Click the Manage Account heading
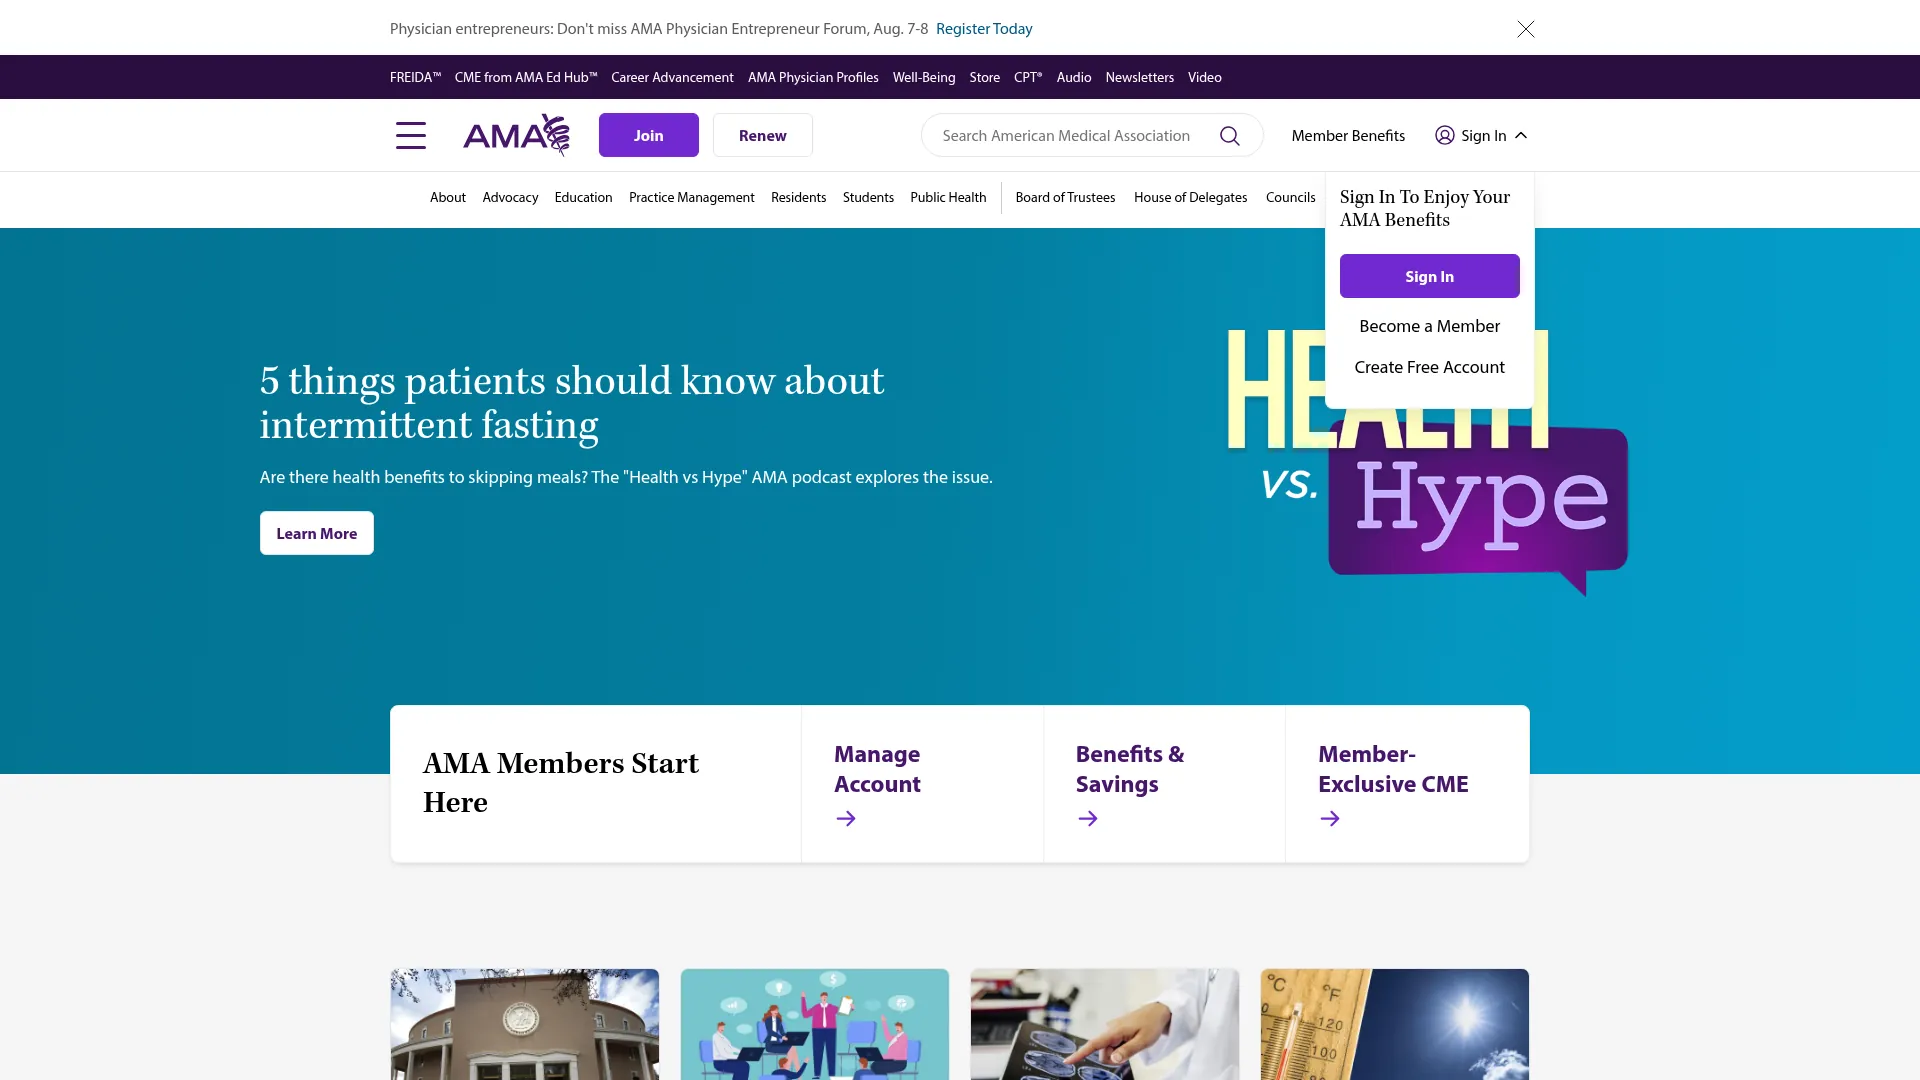 [x=877, y=769]
